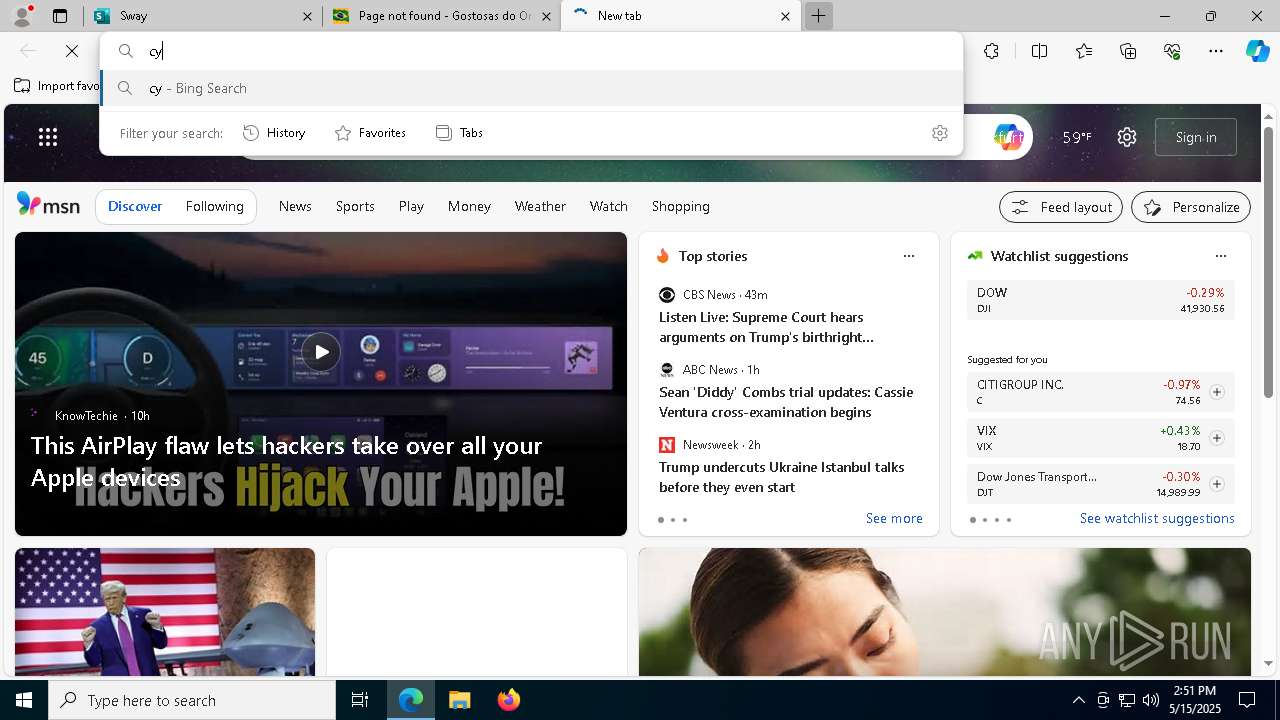Stop loading the page with the X button
This screenshot has height=720, width=1280.
pyautogui.click(x=72, y=51)
